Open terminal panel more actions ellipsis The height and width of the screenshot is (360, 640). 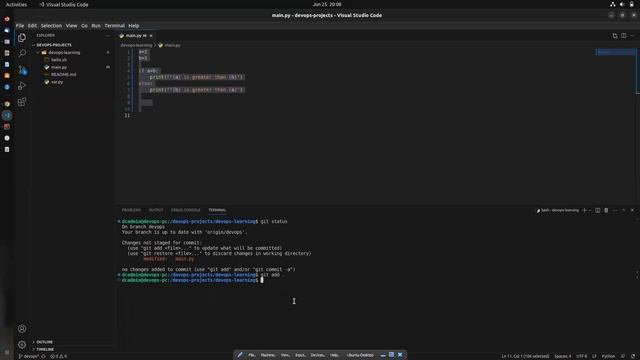[x=615, y=210]
